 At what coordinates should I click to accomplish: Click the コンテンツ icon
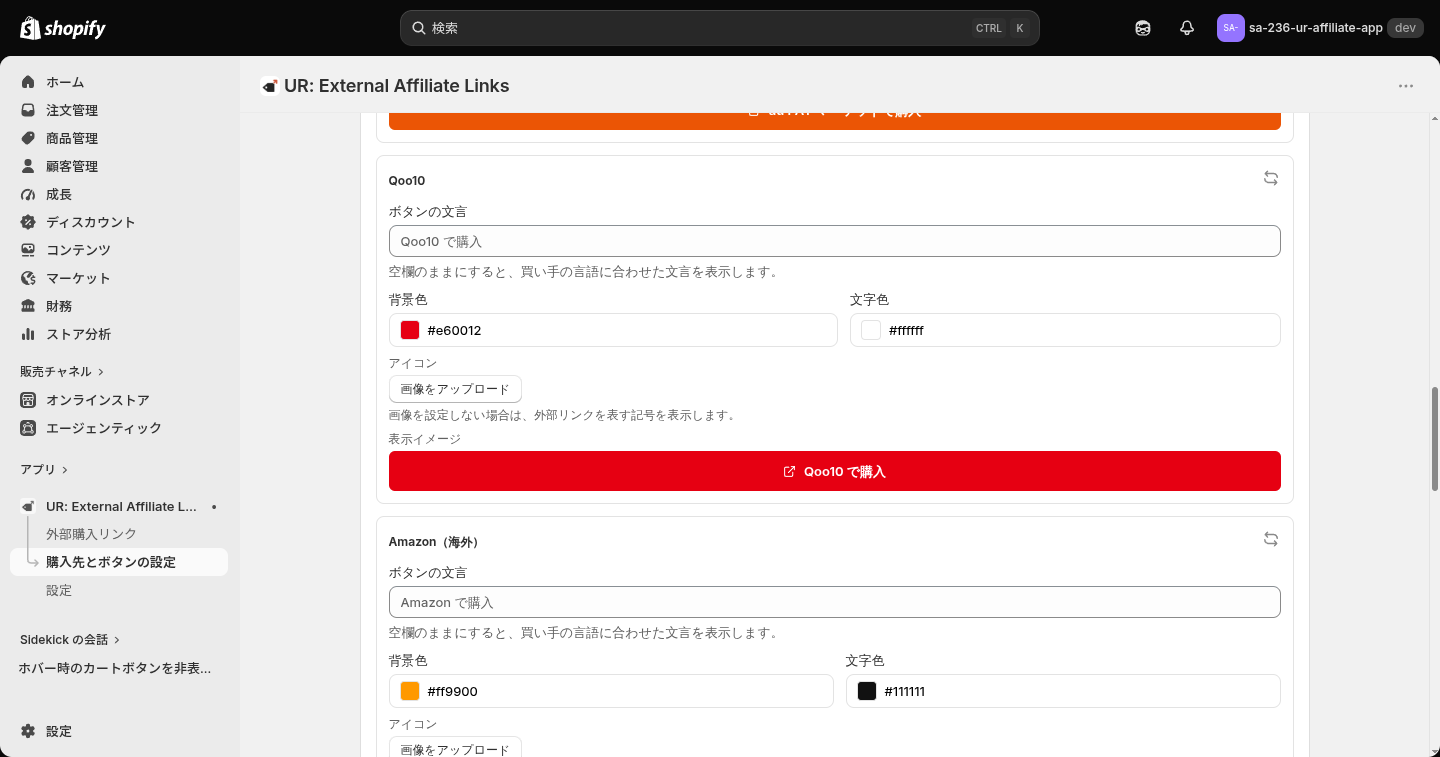pos(28,250)
